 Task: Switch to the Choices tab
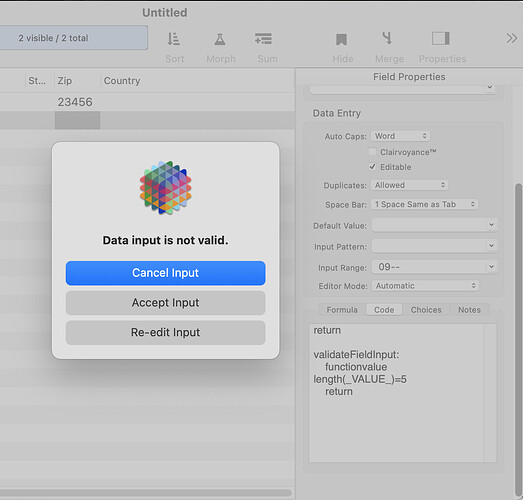pyautogui.click(x=426, y=310)
